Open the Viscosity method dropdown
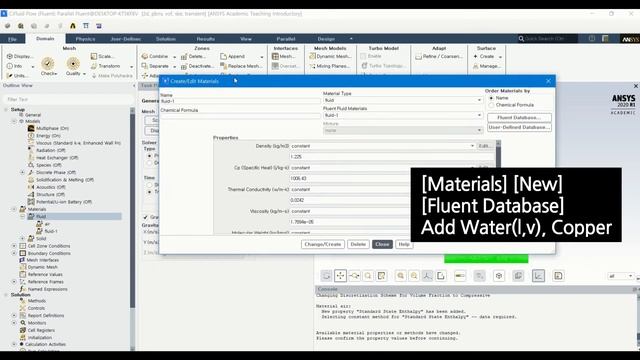 350,211
